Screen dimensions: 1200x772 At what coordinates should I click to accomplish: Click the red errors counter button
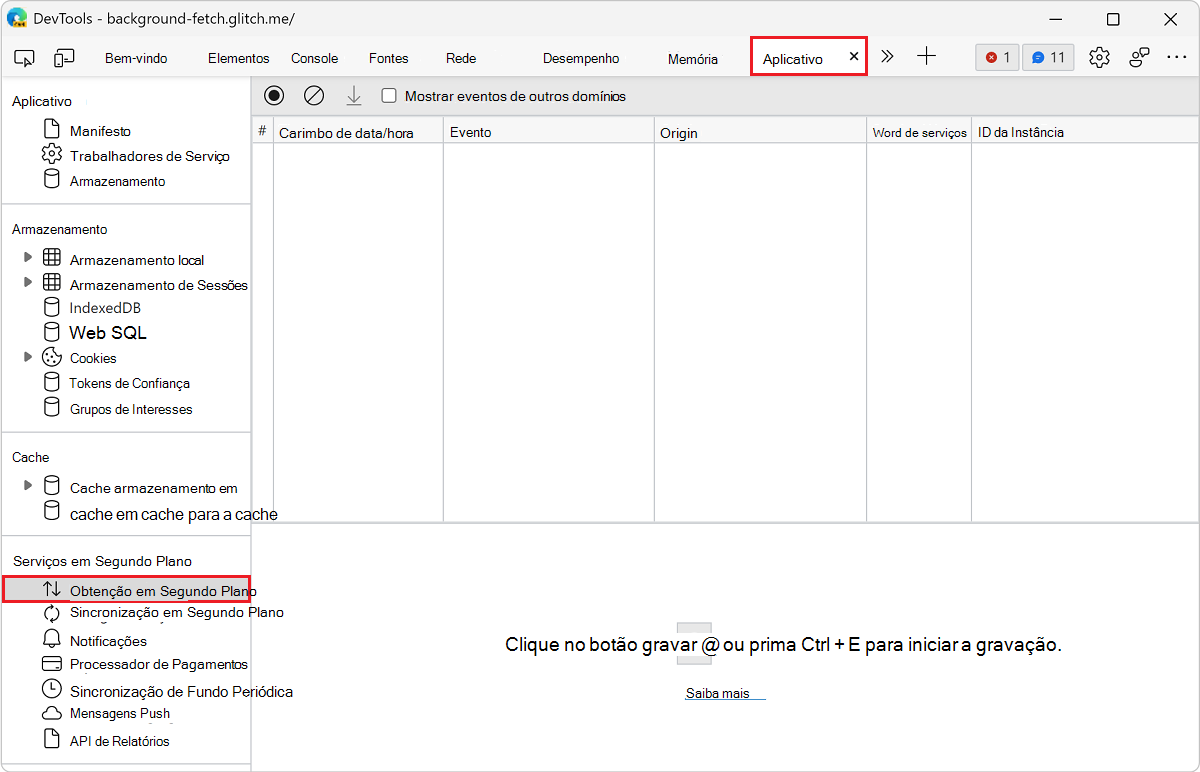coord(997,58)
